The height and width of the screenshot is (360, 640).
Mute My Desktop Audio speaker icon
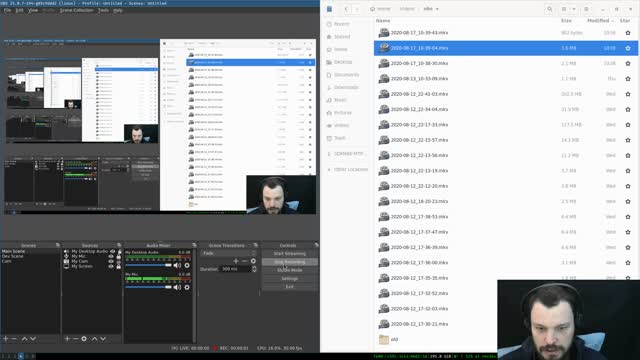(177, 265)
